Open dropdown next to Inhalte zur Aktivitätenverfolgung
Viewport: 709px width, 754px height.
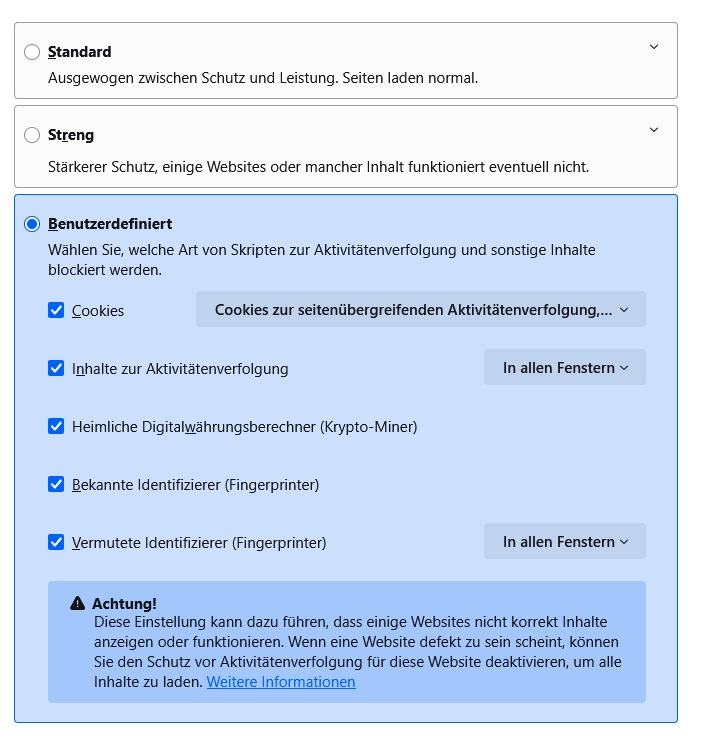pyautogui.click(x=565, y=367)
